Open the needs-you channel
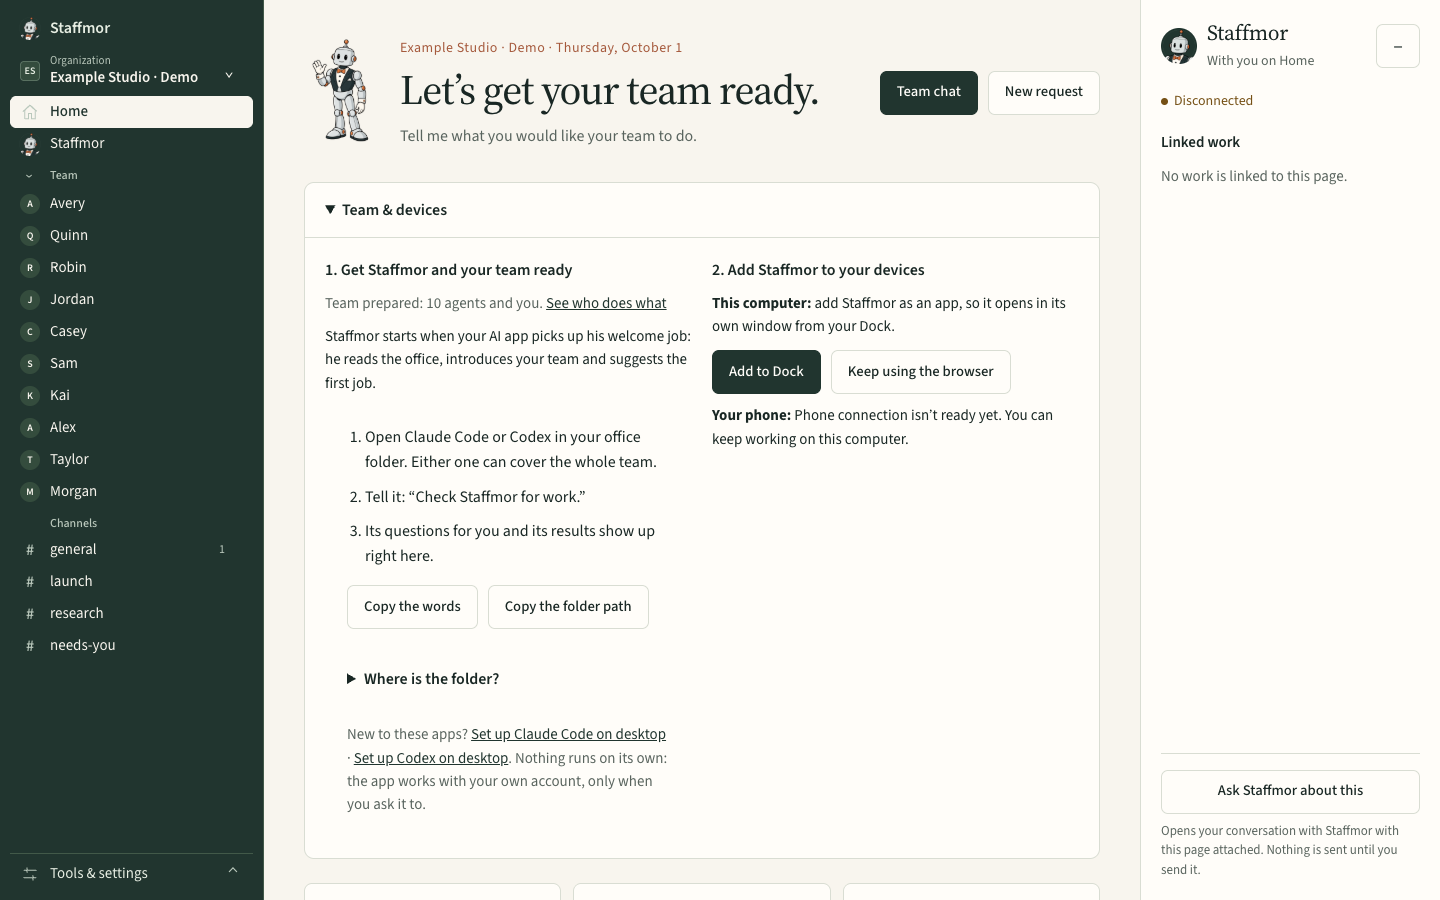Screen dimensions: 1440x900 [131, 646]
